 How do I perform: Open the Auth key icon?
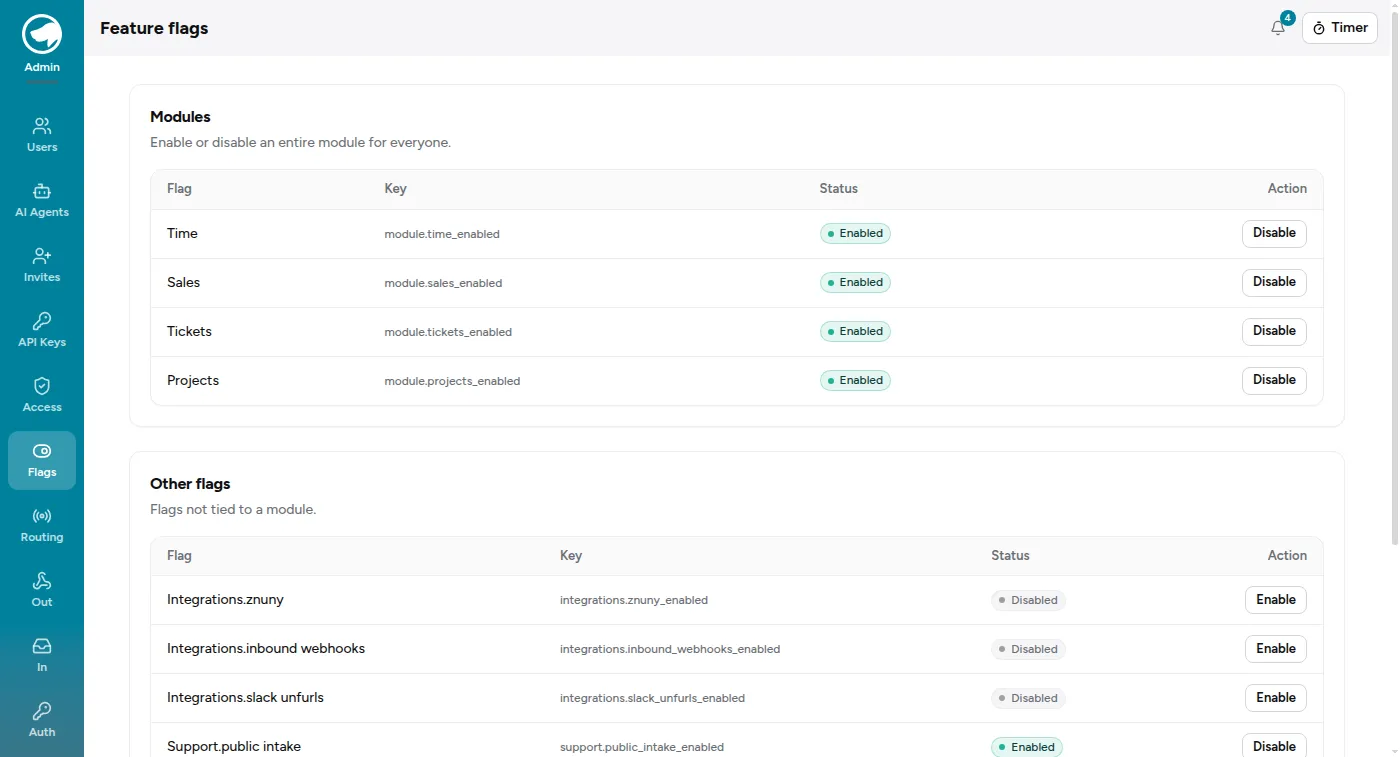[x=42, y=711]
